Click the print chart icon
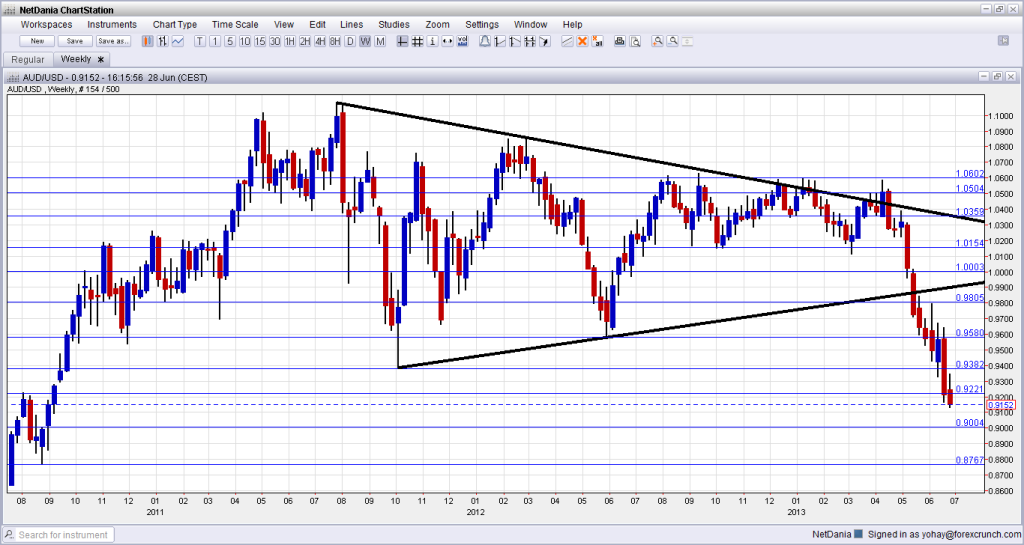The width and height of the screenshot is (1024, 545). (620, 41)
